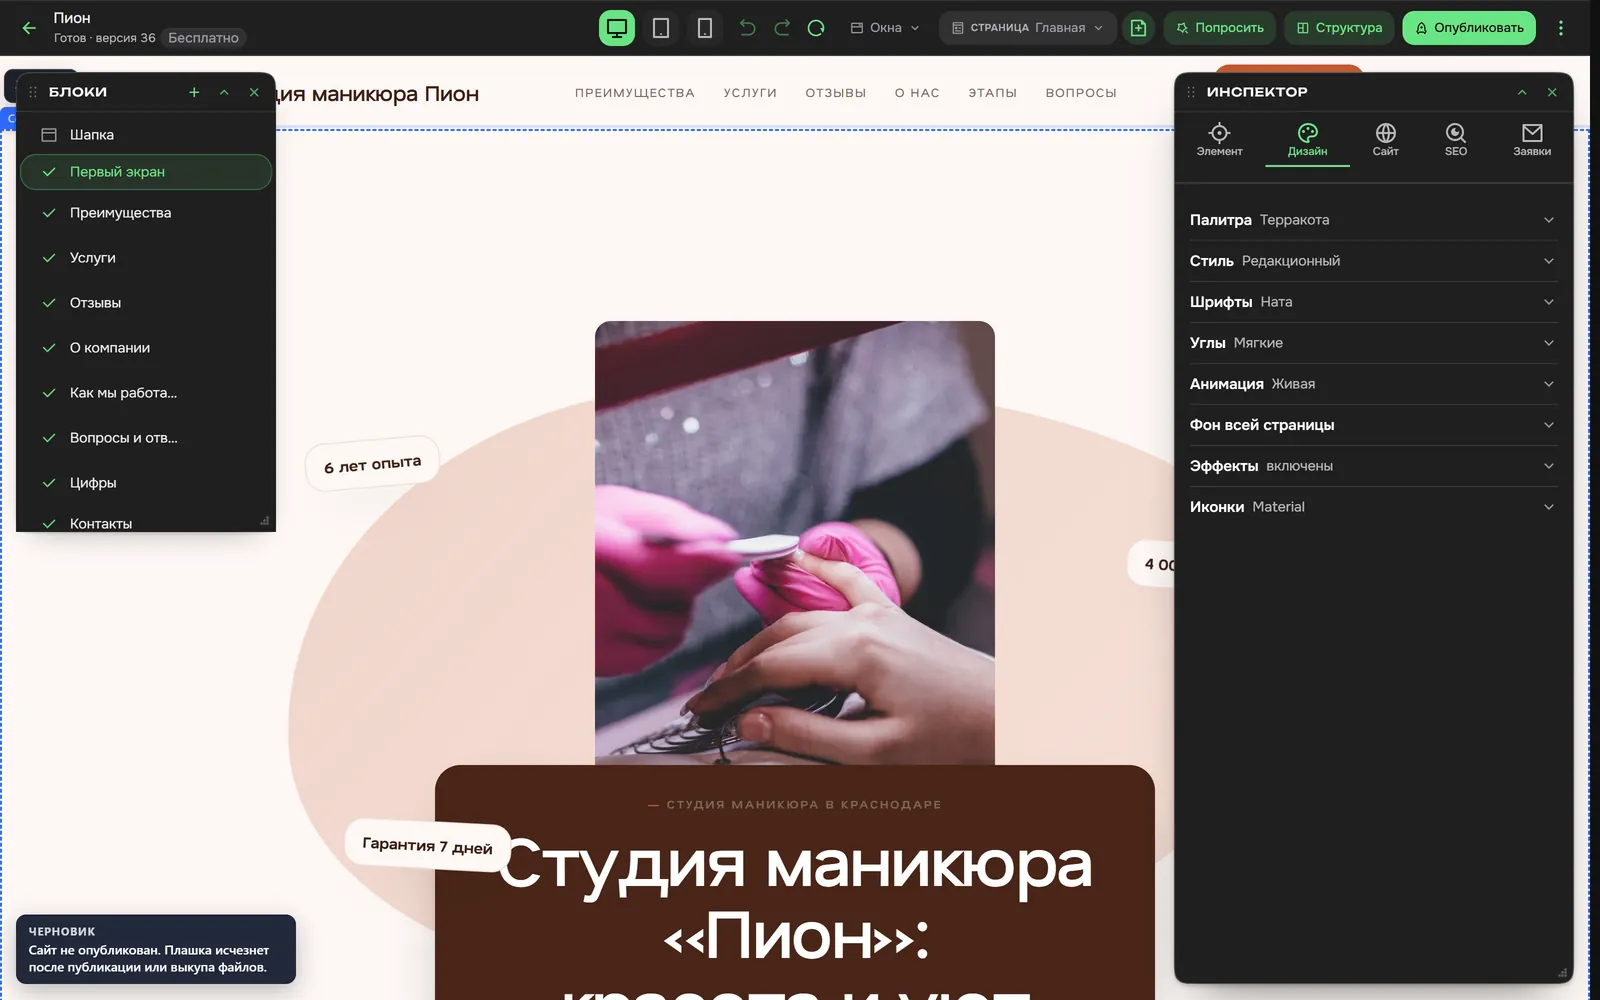Undo the last change

747,28
